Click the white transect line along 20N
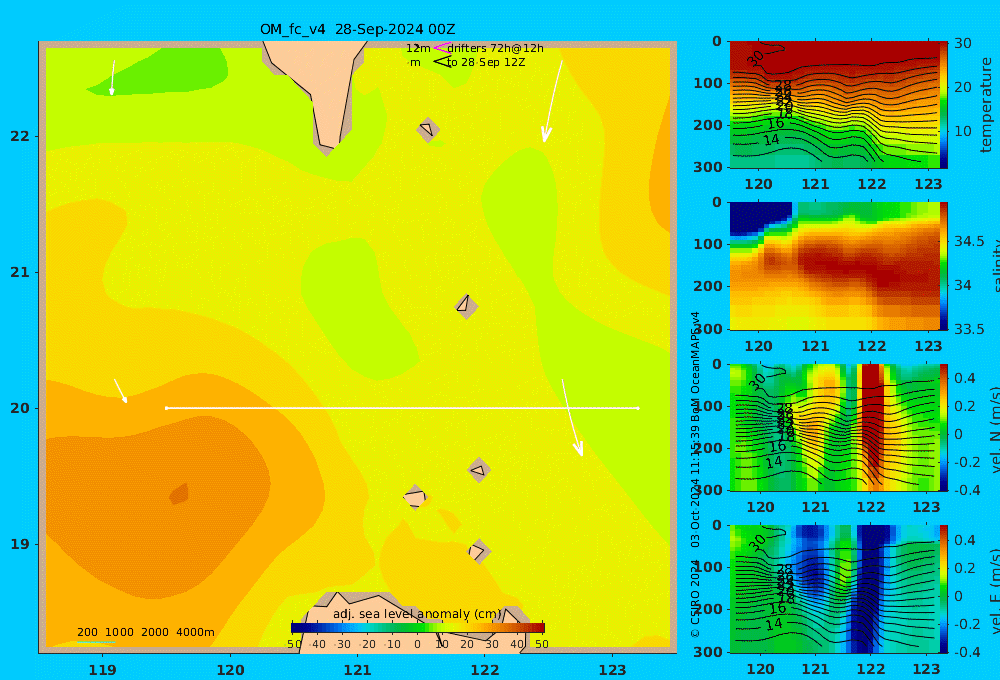 (402, 408)
